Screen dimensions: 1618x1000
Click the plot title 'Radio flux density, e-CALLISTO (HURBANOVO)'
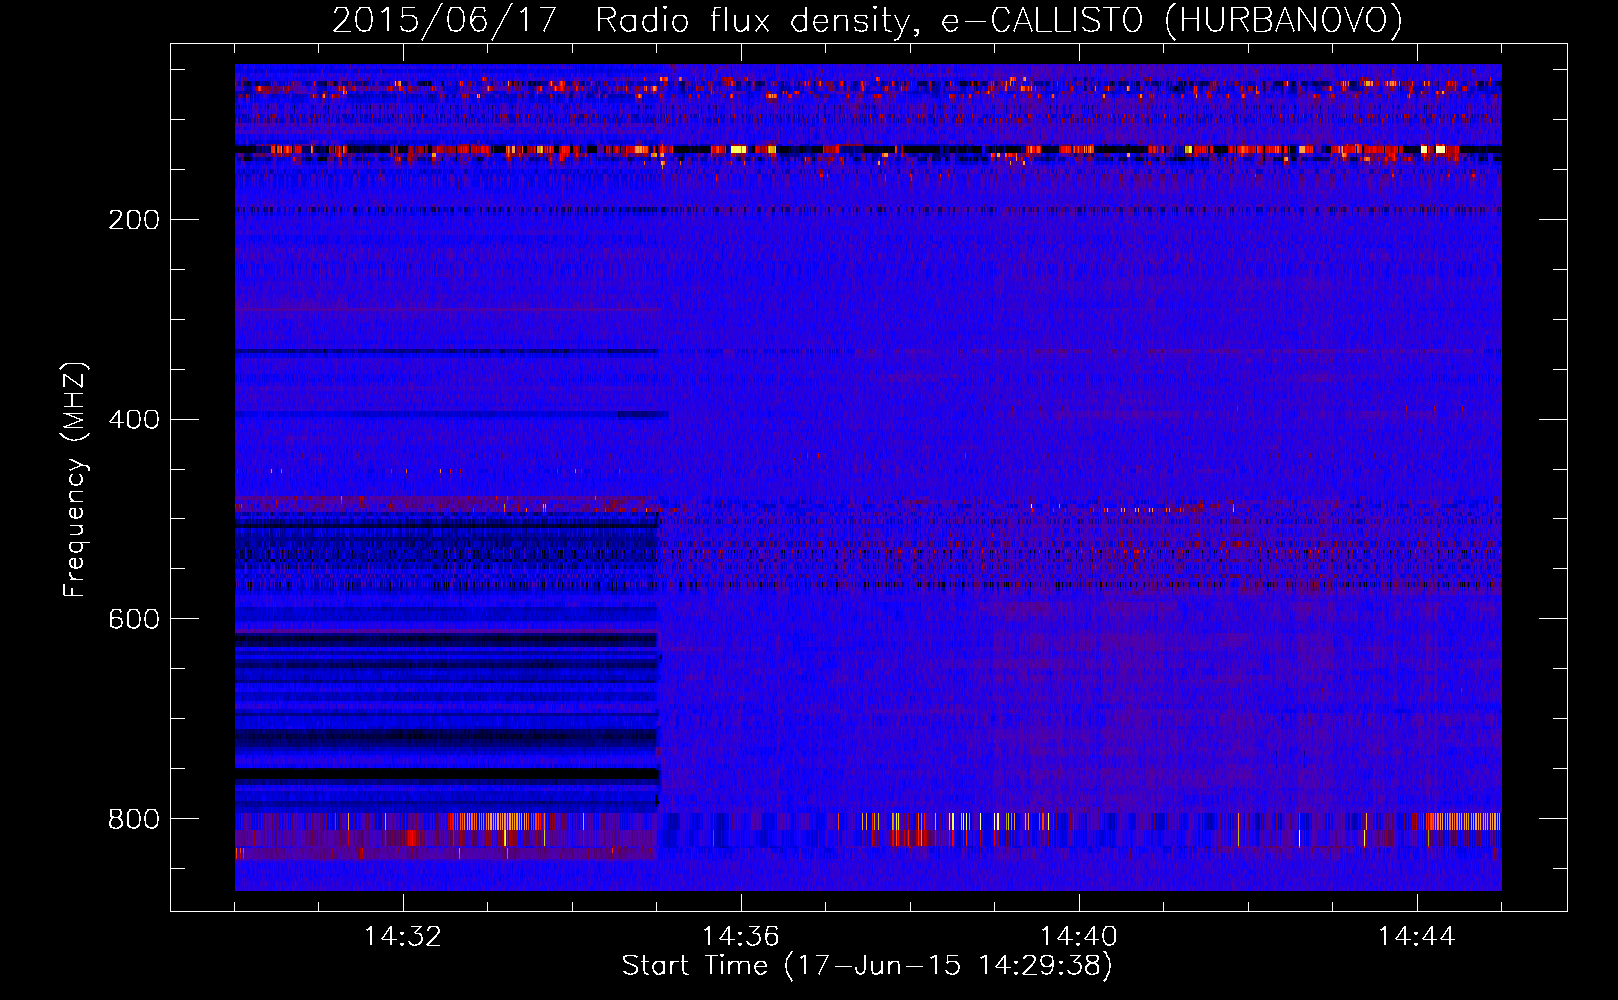click(998, 21)
